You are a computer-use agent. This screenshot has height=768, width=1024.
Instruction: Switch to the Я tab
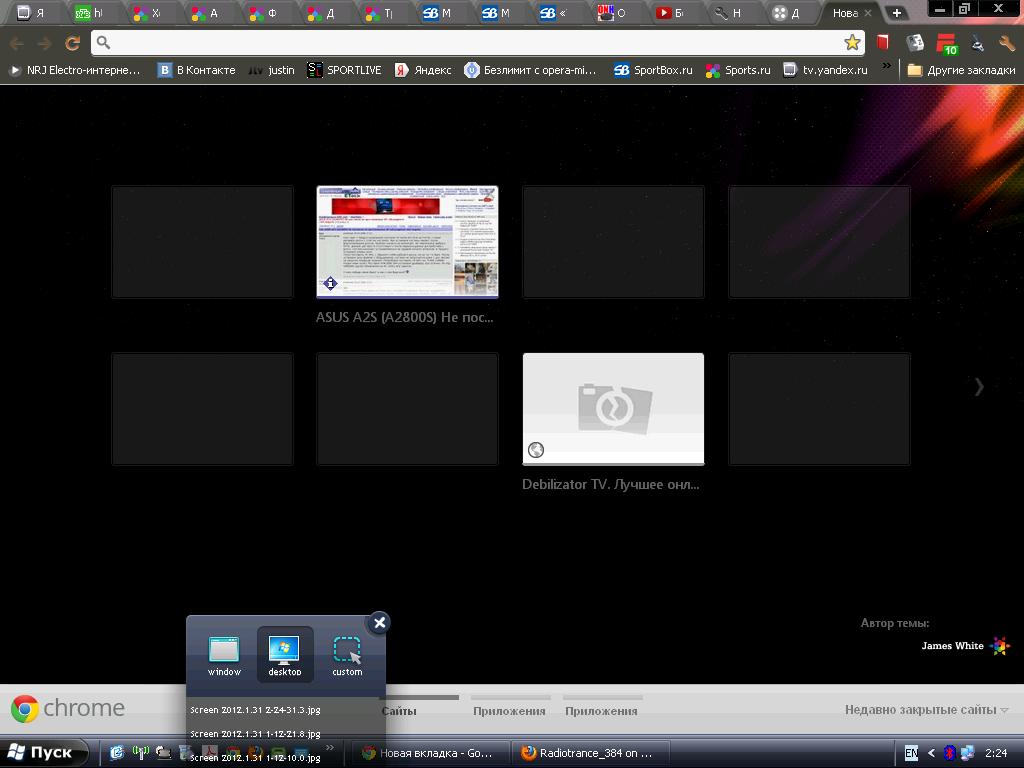click(32, 13)
